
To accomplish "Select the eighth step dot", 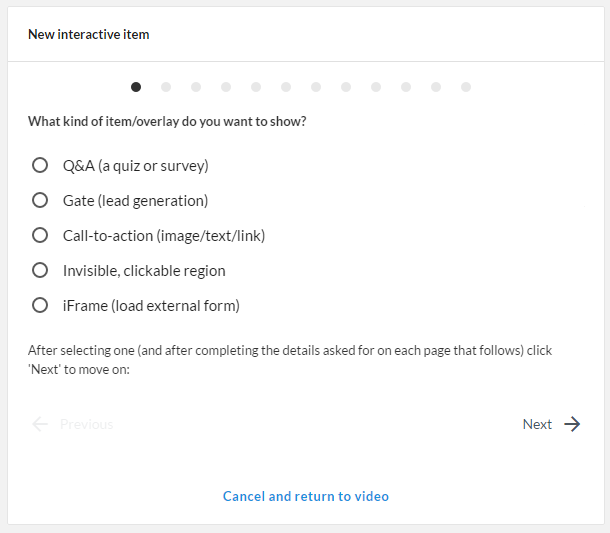I will point(346,87).
